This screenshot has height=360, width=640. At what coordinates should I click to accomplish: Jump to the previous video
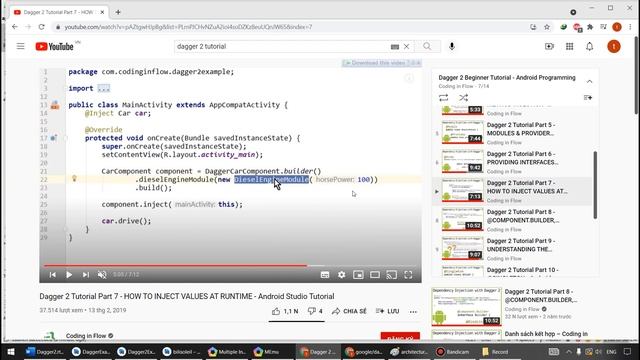click(53, 275)
